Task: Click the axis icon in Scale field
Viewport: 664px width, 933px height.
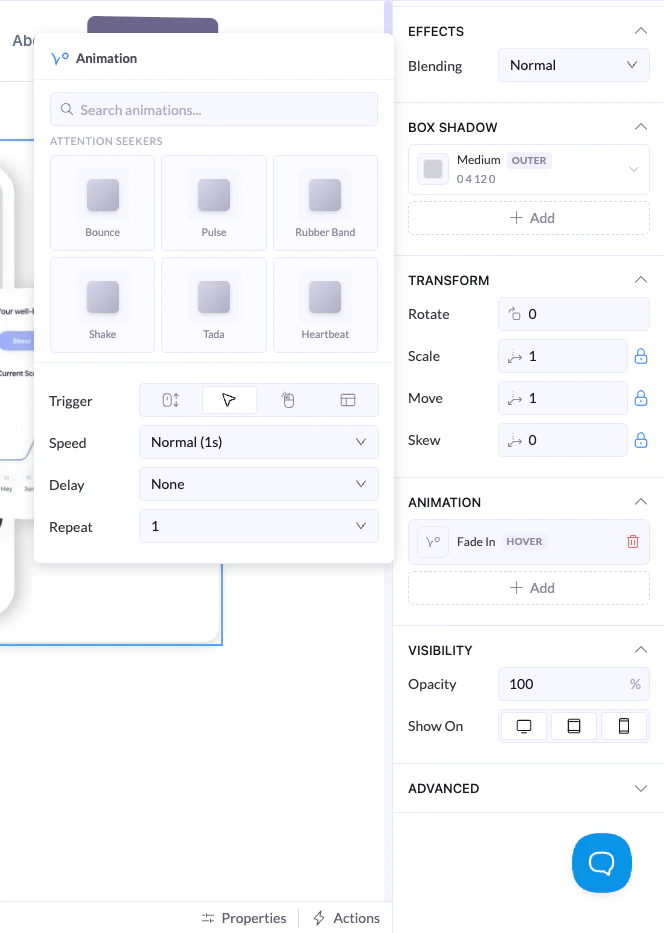Action: [x=514, y=357]
